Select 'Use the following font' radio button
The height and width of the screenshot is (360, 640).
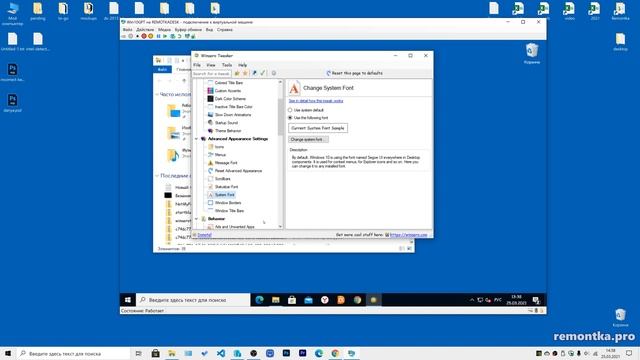click(x=308, y=118)
